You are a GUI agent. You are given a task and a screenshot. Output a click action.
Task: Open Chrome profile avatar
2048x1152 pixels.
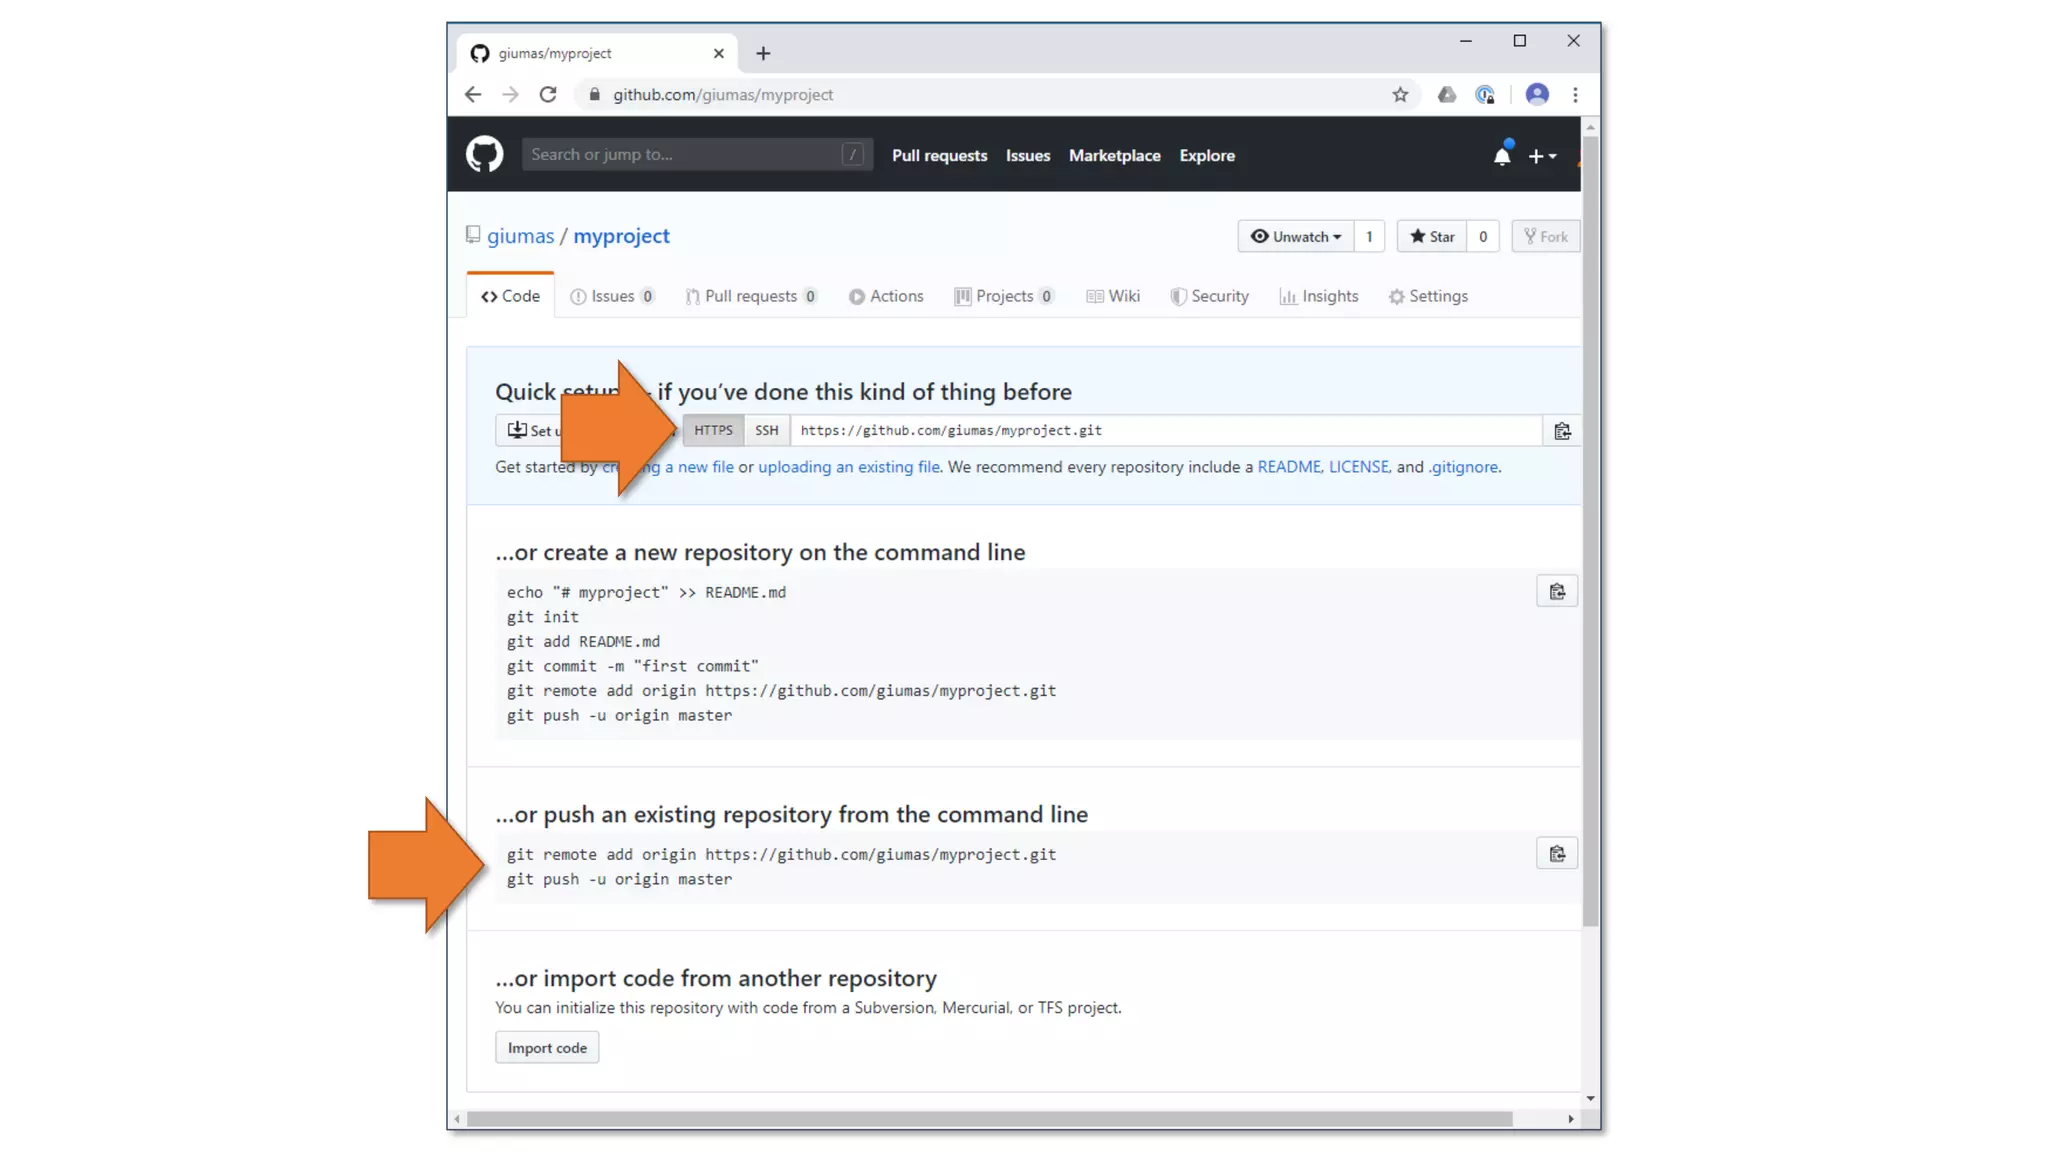pos(1536,95)
